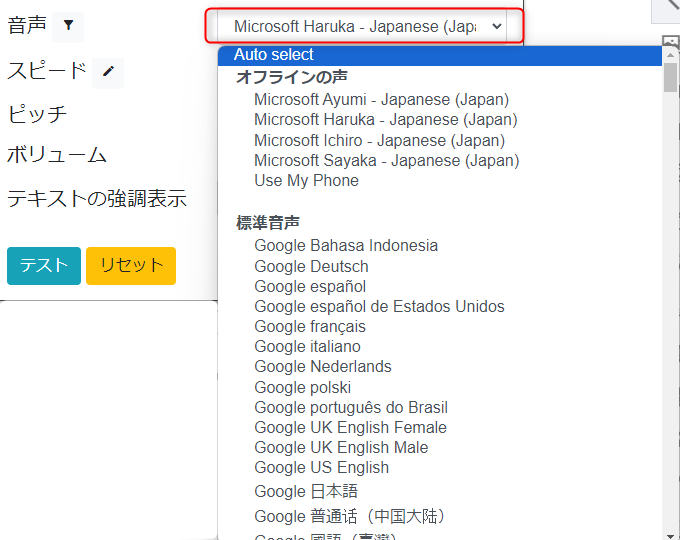Click the scrollbar up arrow
This screenshot has width=680, height=540.
tap(670, 55)
